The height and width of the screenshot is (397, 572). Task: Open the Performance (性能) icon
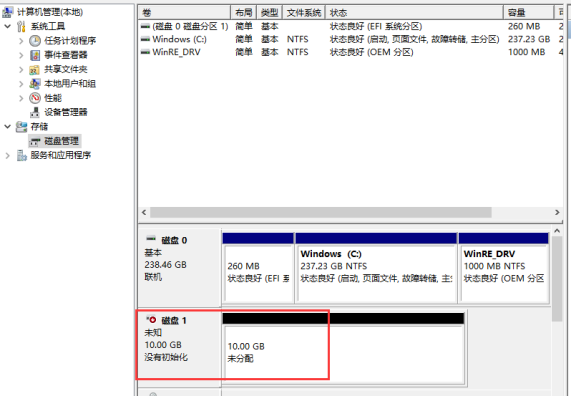tap(35, 98)
